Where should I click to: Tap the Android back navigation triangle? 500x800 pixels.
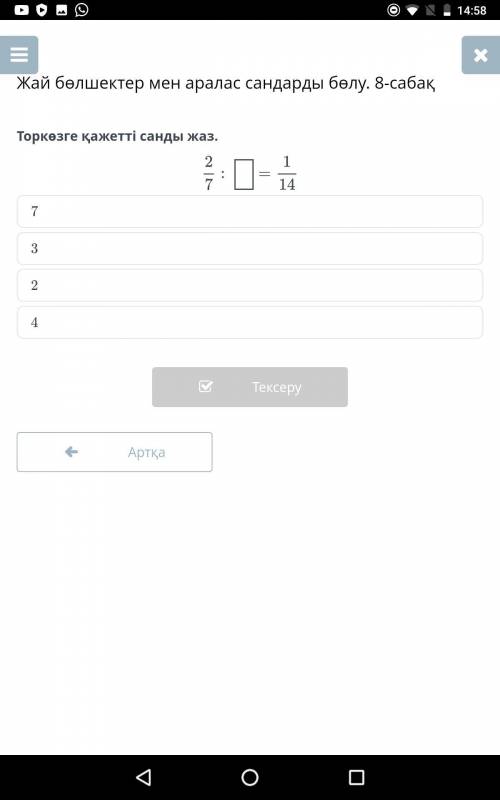144,777
